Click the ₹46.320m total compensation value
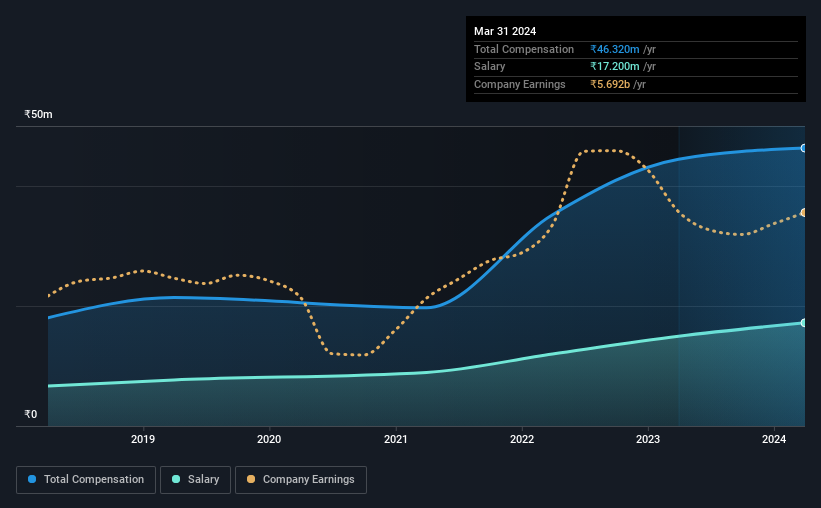Viewport: 821px width, 508px height. (615, 49)
